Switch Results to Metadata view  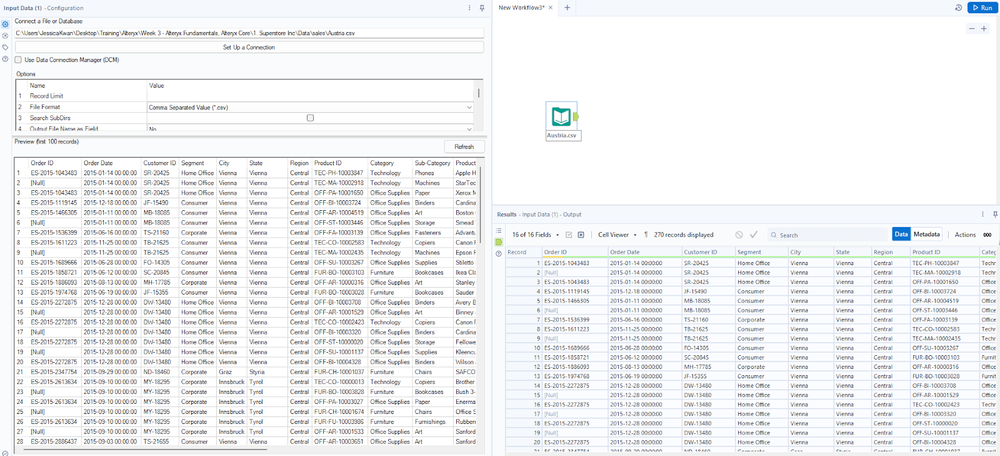tap(927, 235)
